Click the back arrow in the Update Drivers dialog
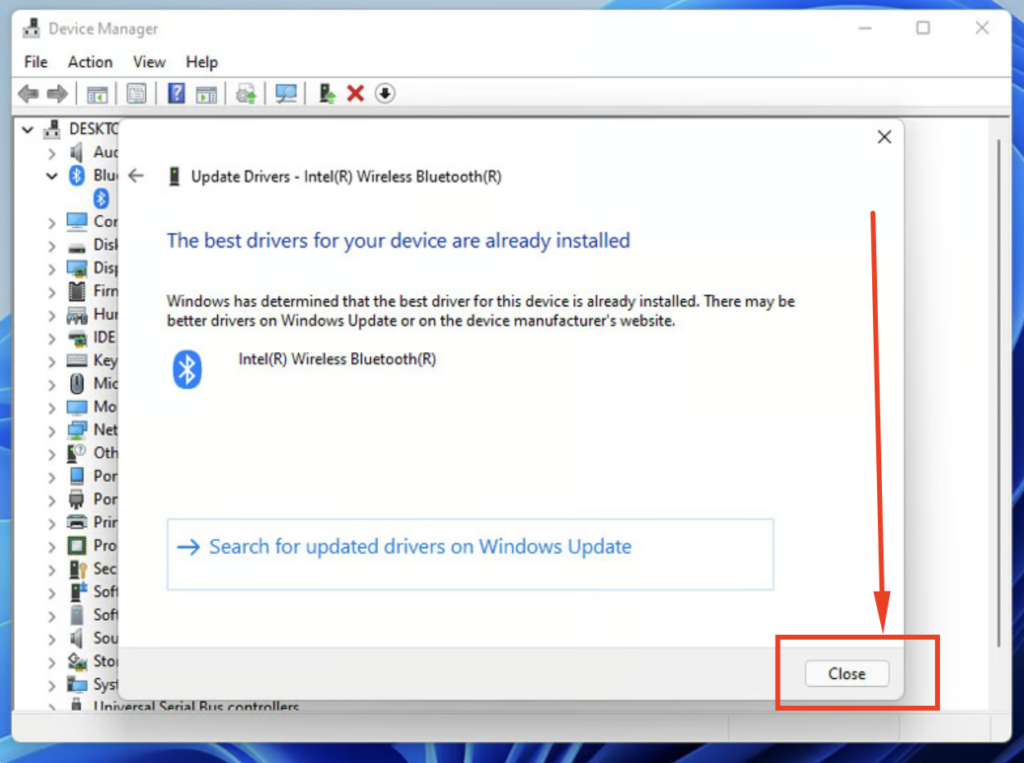Viewport: 1024px width, 763px height. coord(137,176)
